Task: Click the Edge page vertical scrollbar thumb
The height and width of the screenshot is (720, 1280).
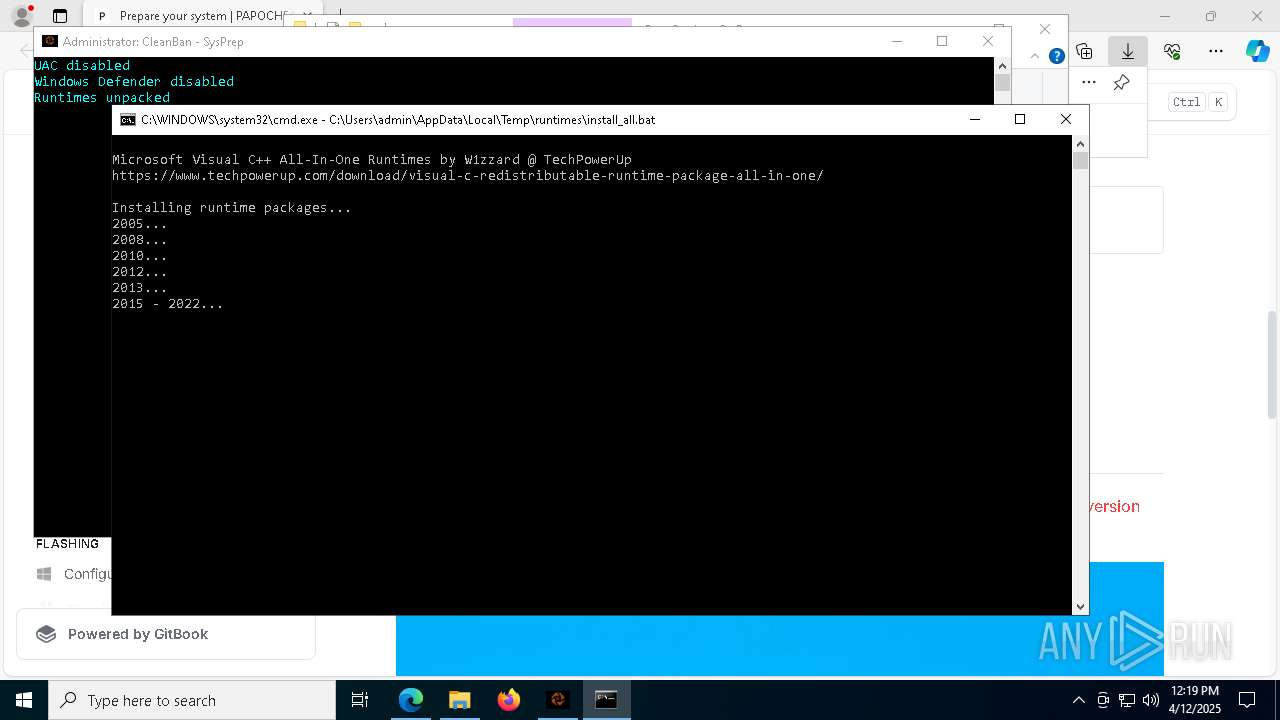Action: pos(1272,364)
